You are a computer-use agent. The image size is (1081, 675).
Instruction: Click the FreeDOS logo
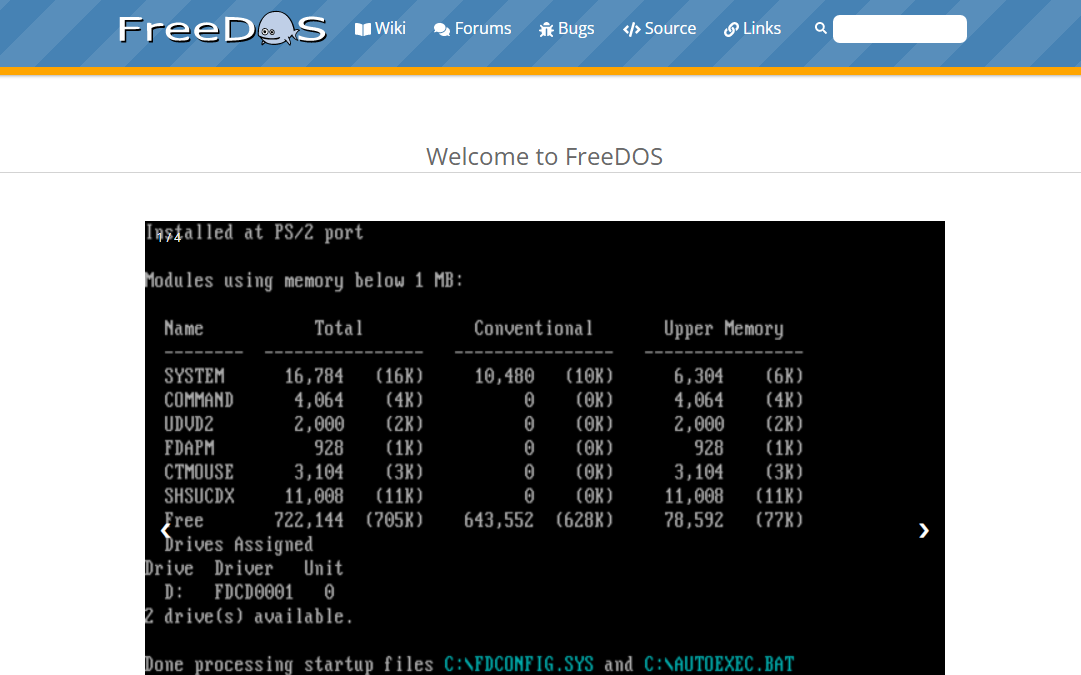pyautogui.click(x=222, y=29)
